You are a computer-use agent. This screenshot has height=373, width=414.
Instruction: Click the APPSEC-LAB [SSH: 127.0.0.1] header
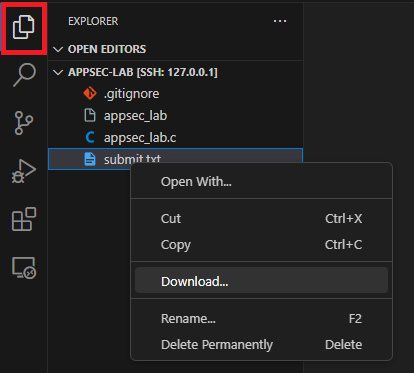pyautogui.click(x=143, y=72)
